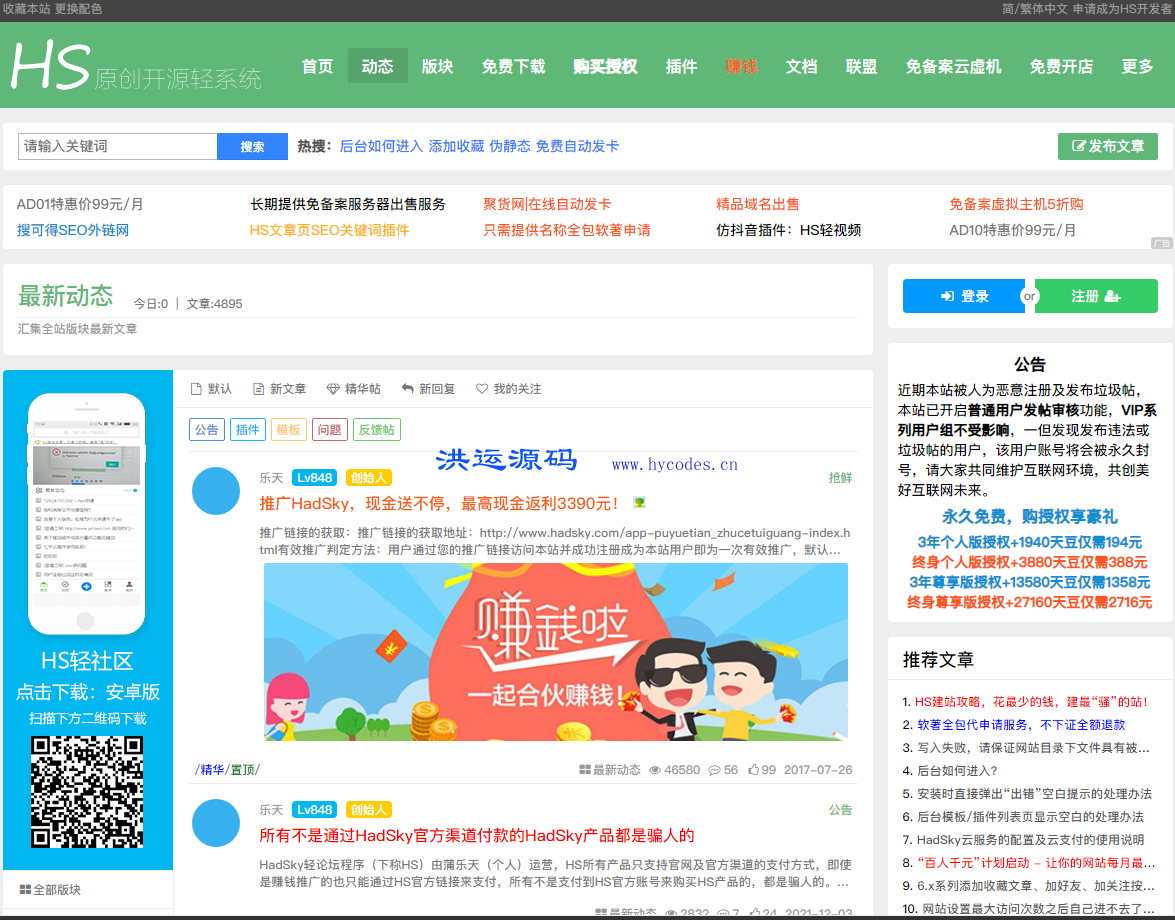Open 全部版块 in left sidebar
Image resolution: width=1175 pixels, height=920 pixels.
[50, 889]
